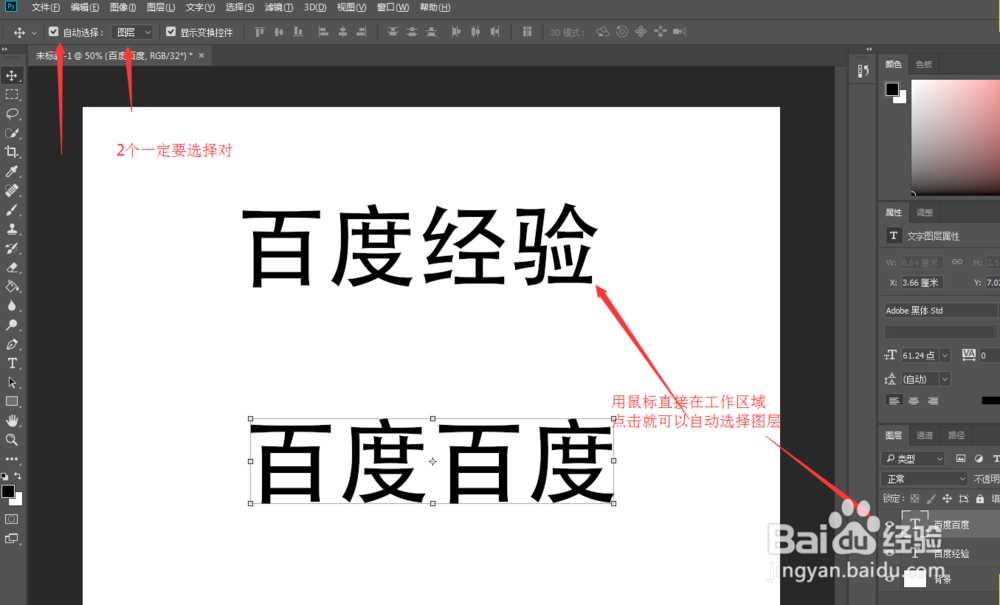Image resolution: width=1000 pixels, height=605 pixels.
Task: Open the 图像(I) menu
Action: [122, 8]
